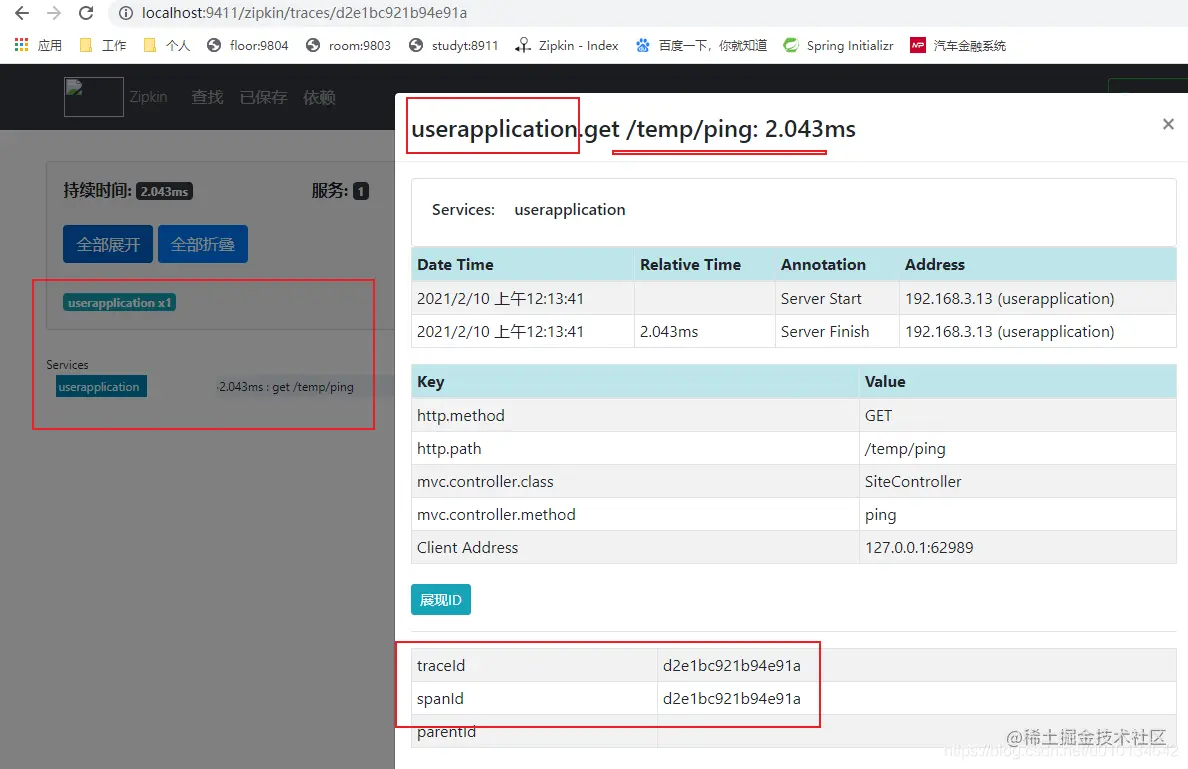Screen dimensions: 1188x769
Task: Open the 工作 bookmark folder
Action: pos(103,45)
